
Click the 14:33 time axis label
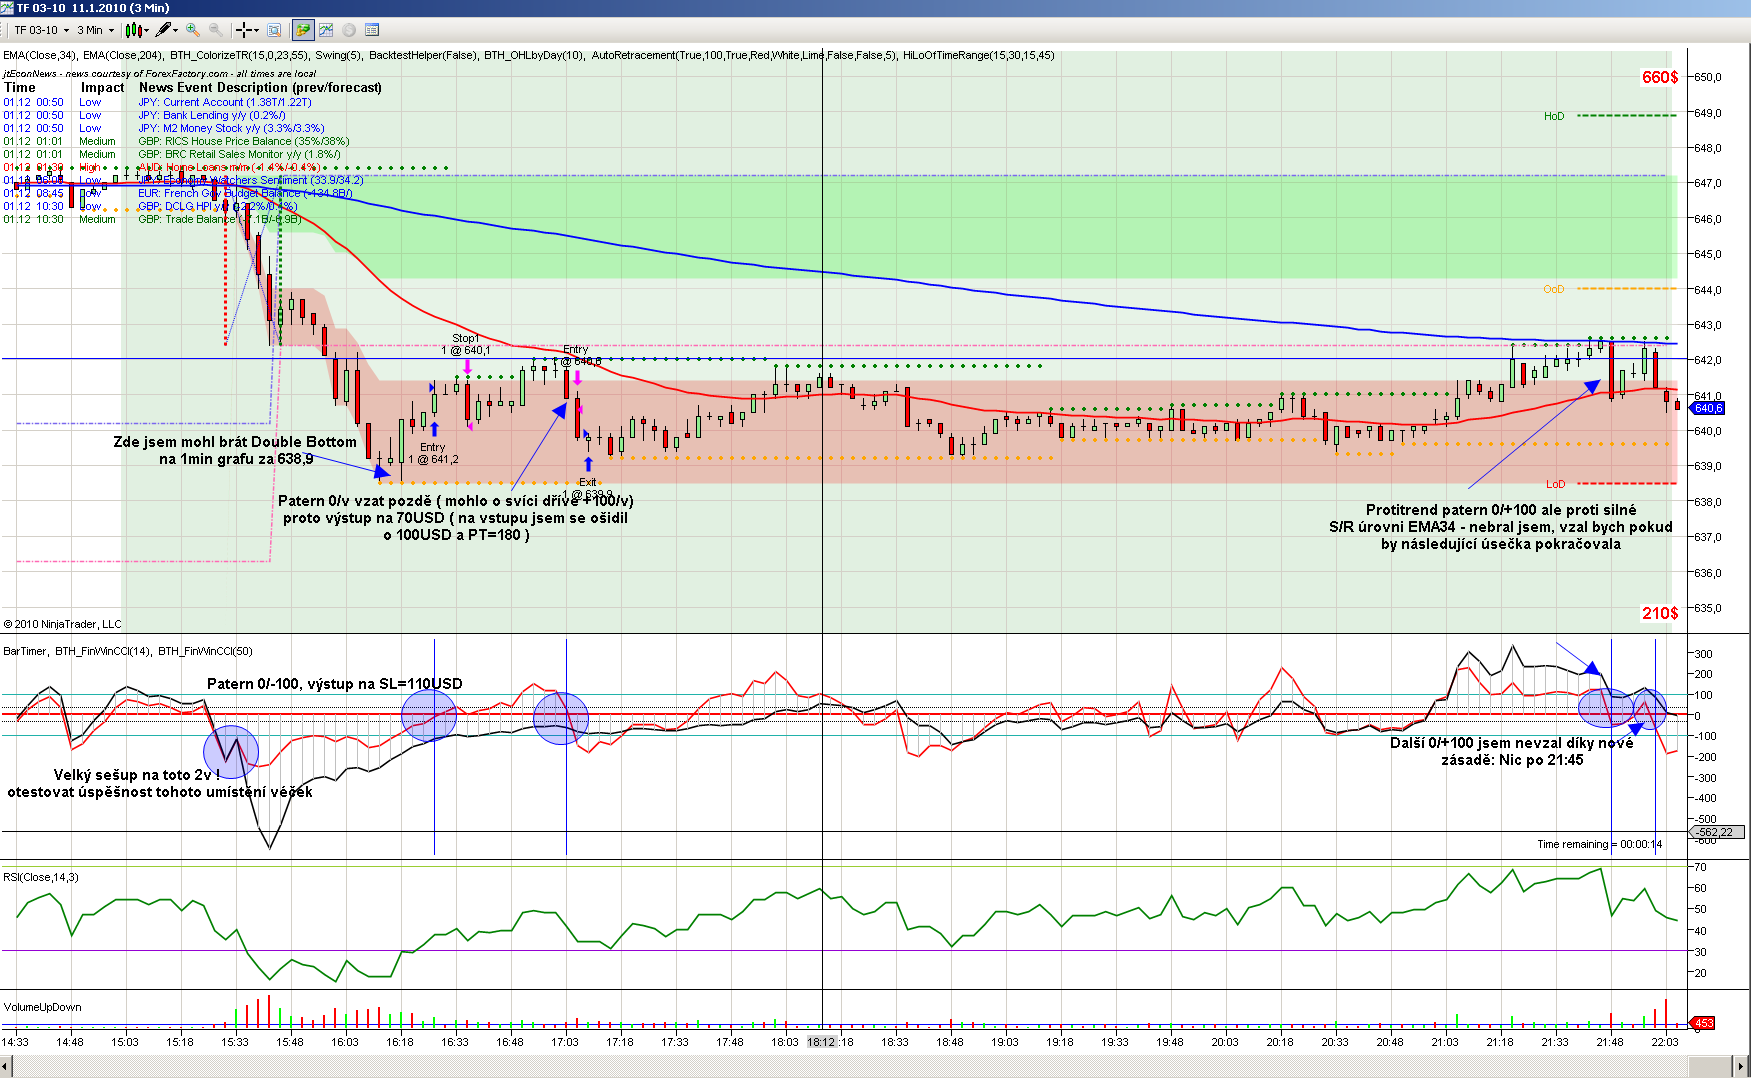(x=15, y=1042)
